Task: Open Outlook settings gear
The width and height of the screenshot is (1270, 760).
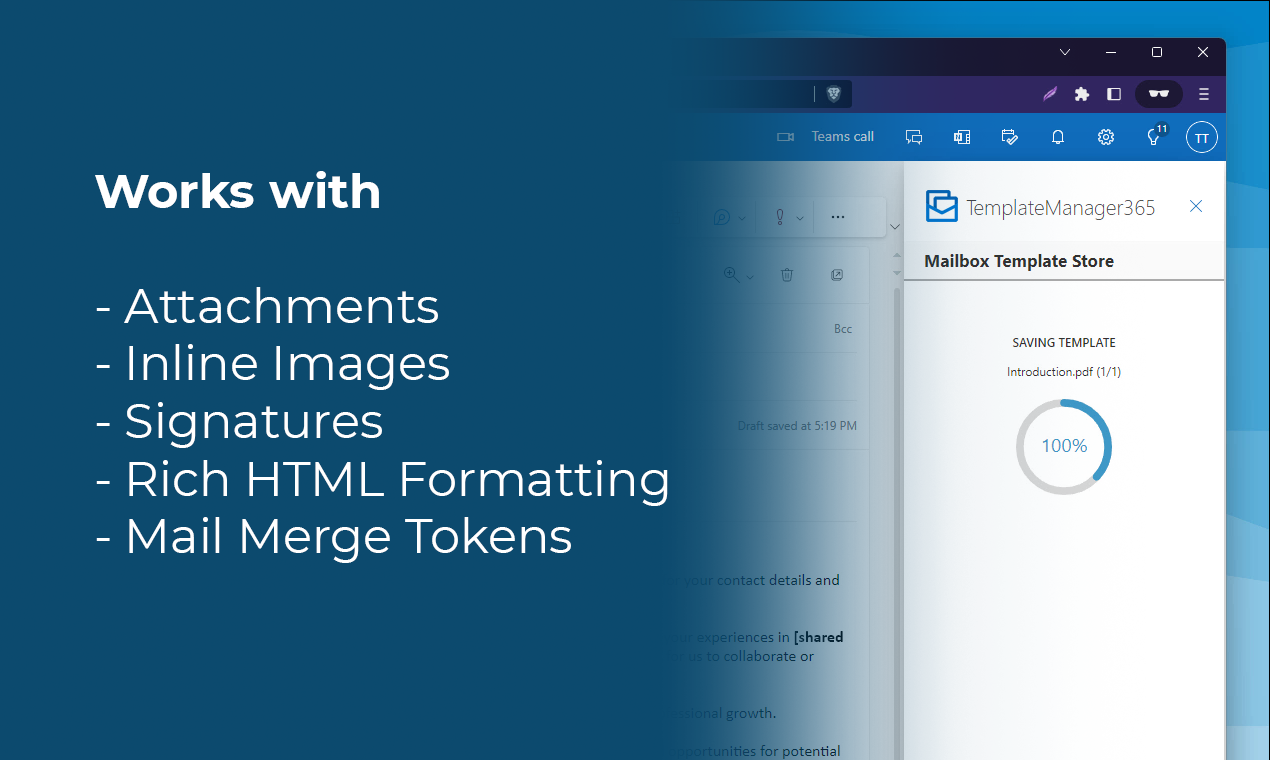Action: (x=1106, y=137)
